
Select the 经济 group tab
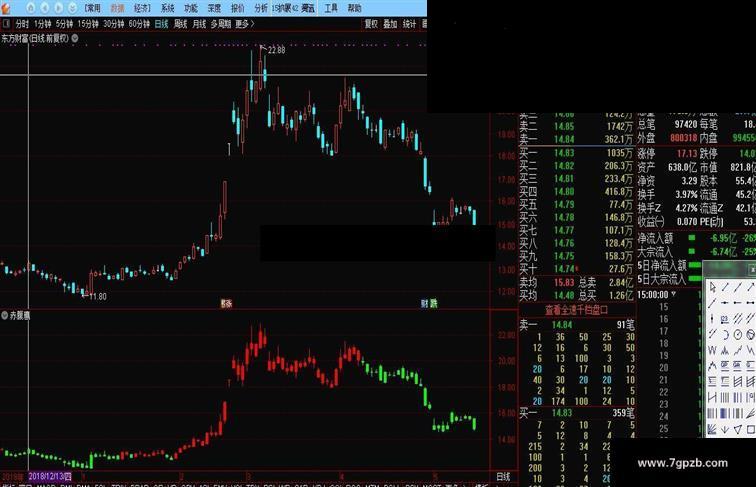tap(142, 8)
